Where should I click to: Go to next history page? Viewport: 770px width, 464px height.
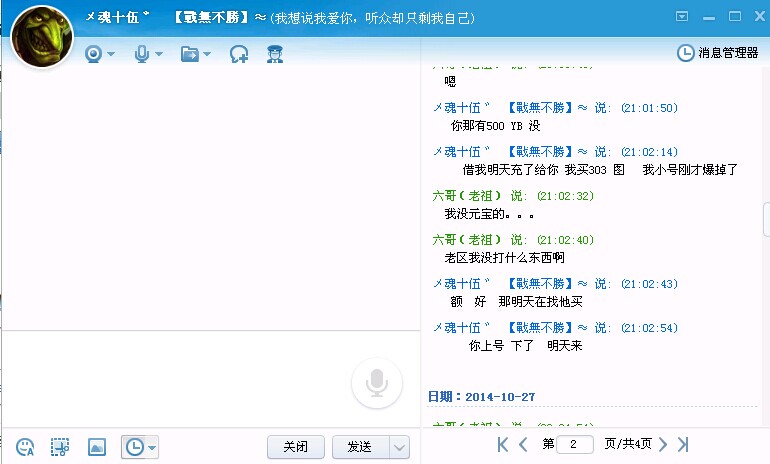(x=661, y=444)
